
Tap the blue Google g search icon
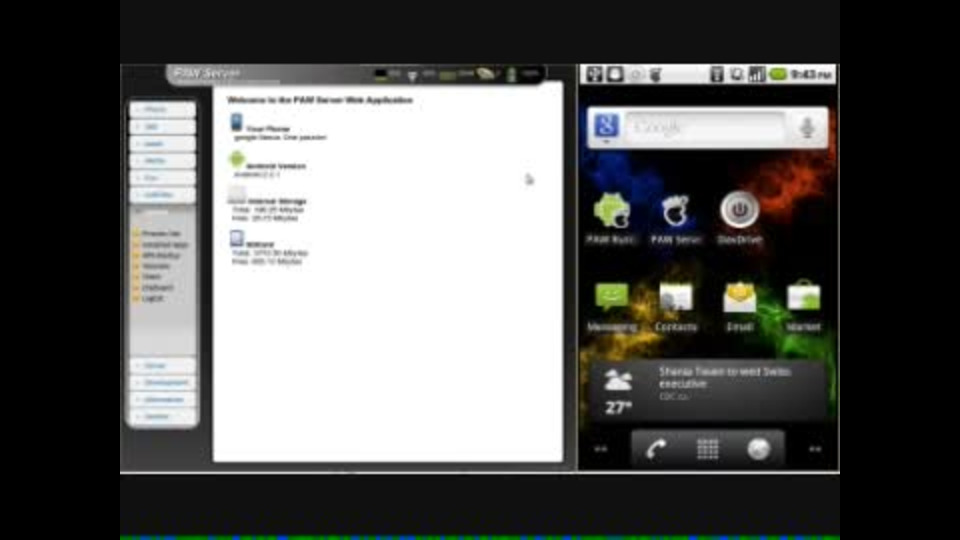[606, 126]
